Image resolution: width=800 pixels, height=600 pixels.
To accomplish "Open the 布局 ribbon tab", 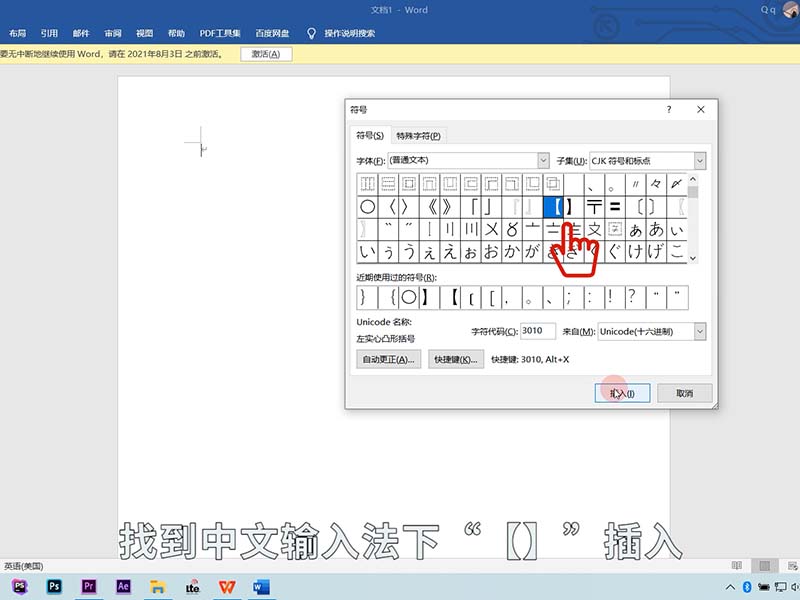I will (18, 34).
